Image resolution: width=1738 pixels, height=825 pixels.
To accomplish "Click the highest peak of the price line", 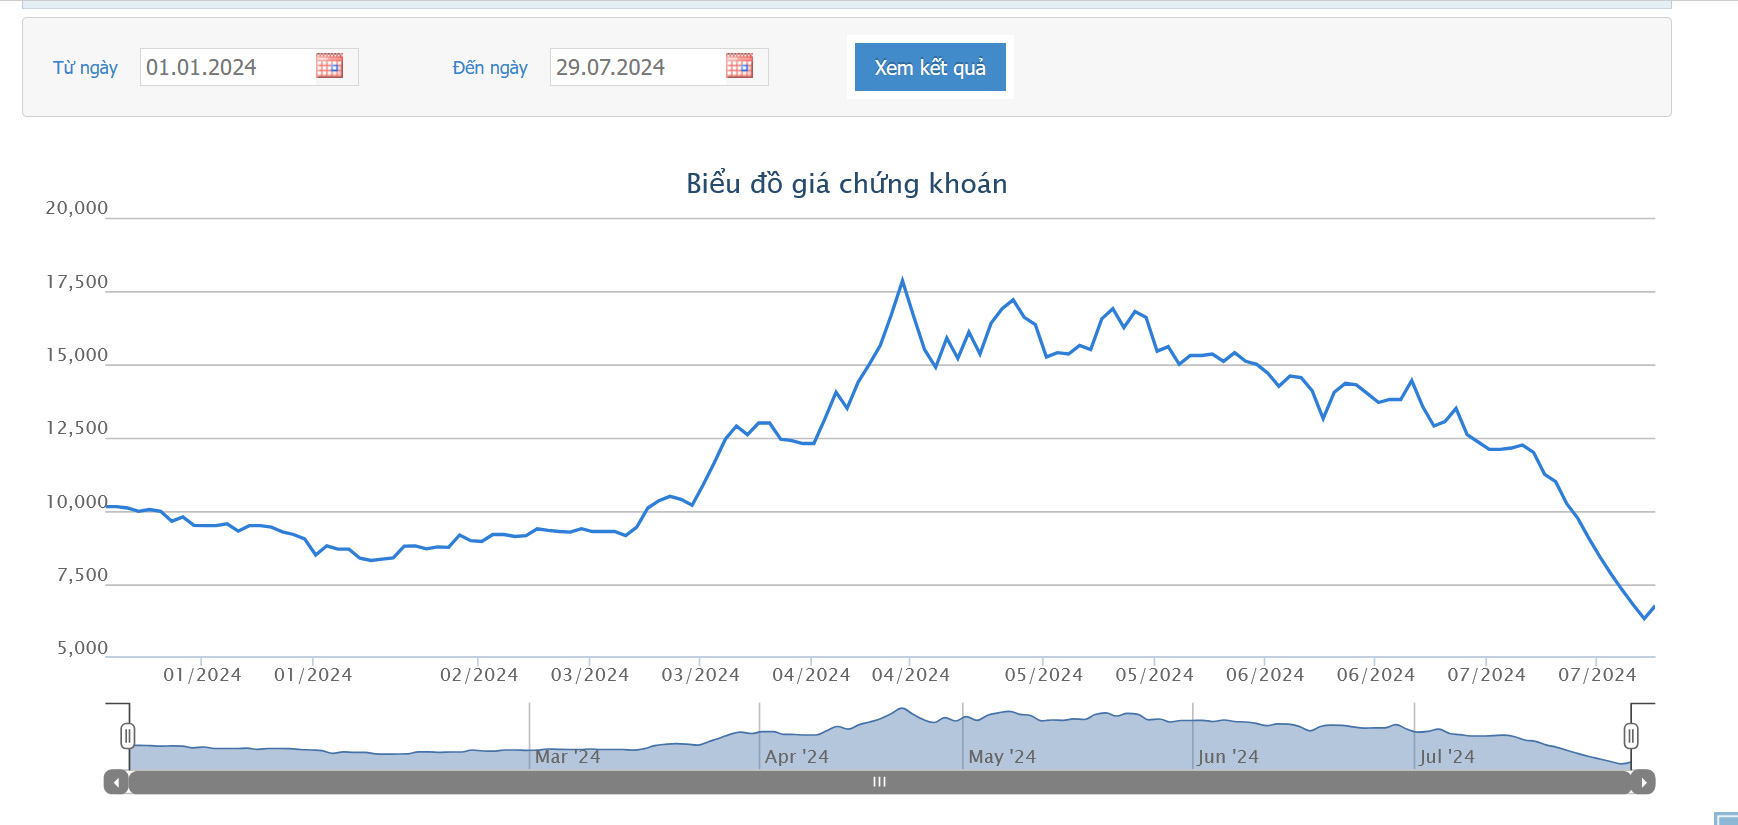I will click(x=902, y=281).
